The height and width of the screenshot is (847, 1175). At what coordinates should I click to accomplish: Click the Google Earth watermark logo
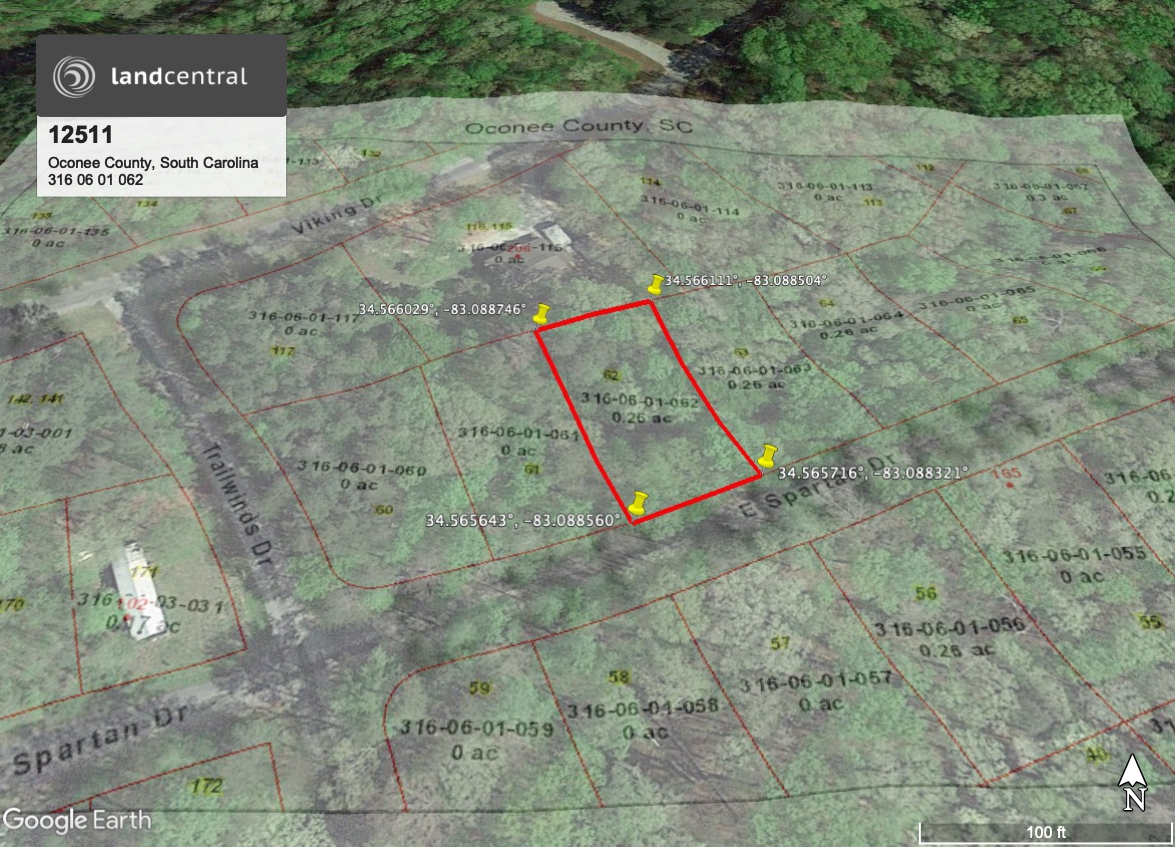[x=77, y=821]
